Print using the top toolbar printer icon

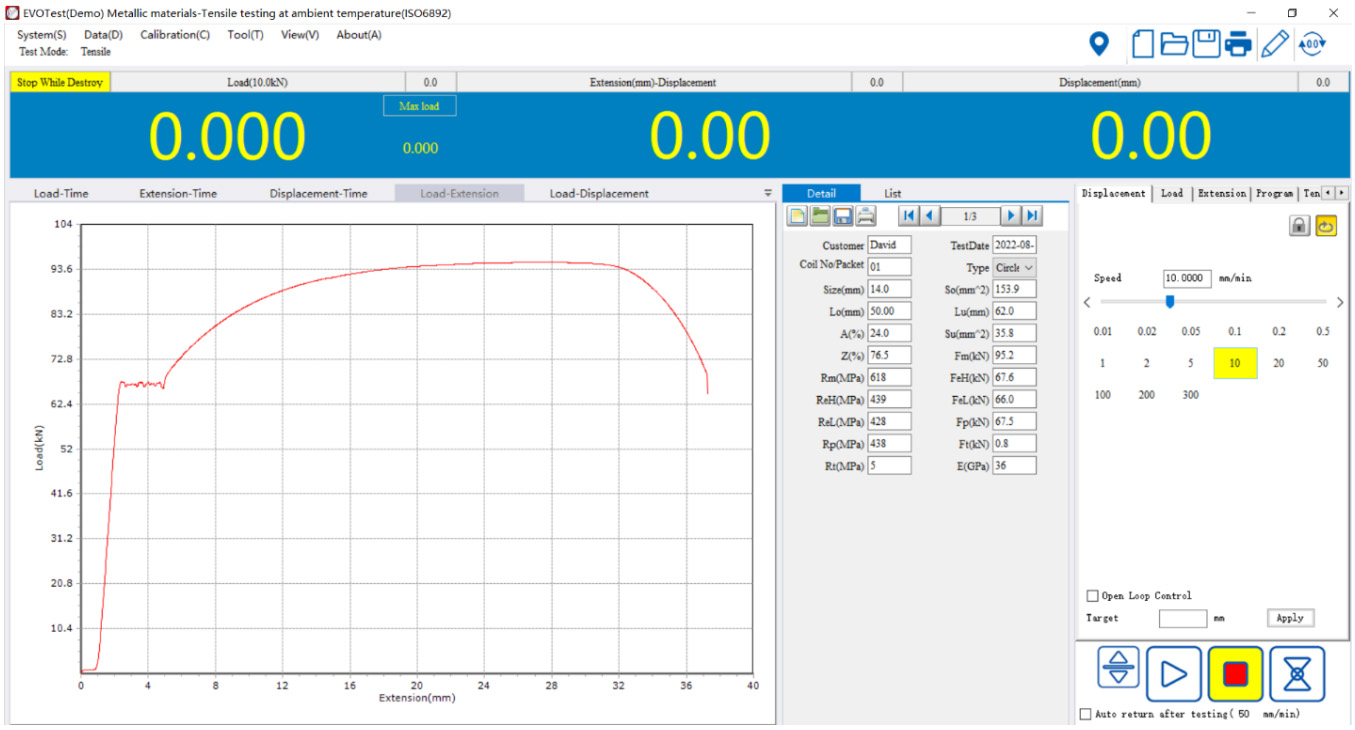(x=1238, y=44)
